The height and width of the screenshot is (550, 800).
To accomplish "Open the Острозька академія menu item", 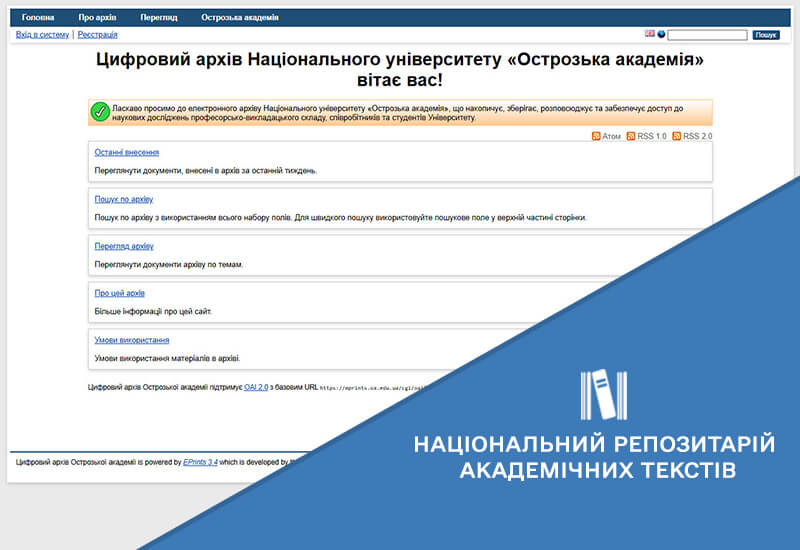I will click(240, 17).
